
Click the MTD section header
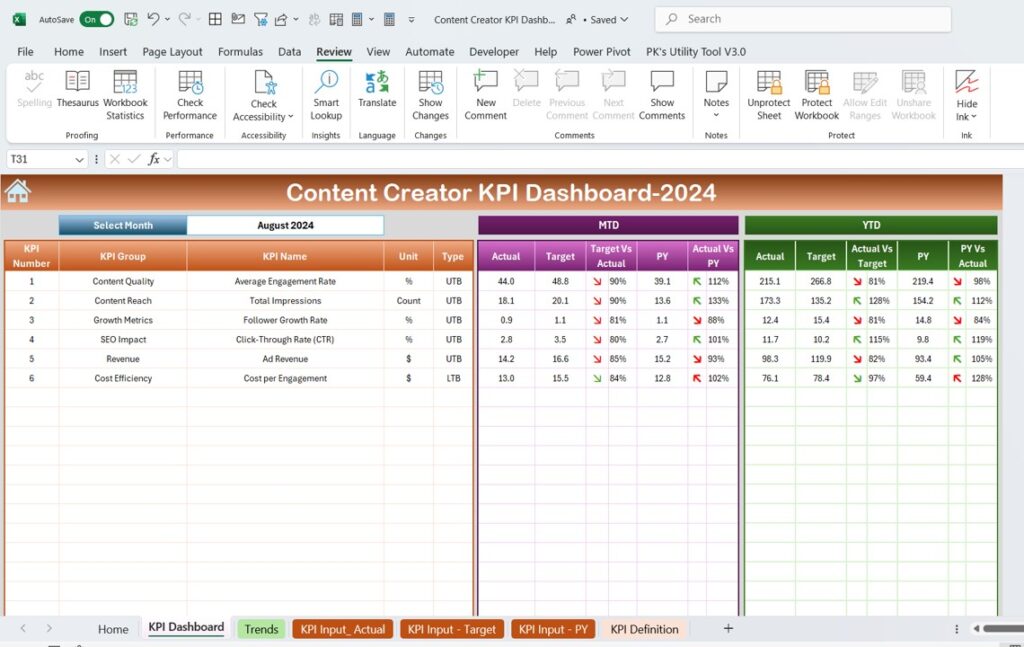608,225
